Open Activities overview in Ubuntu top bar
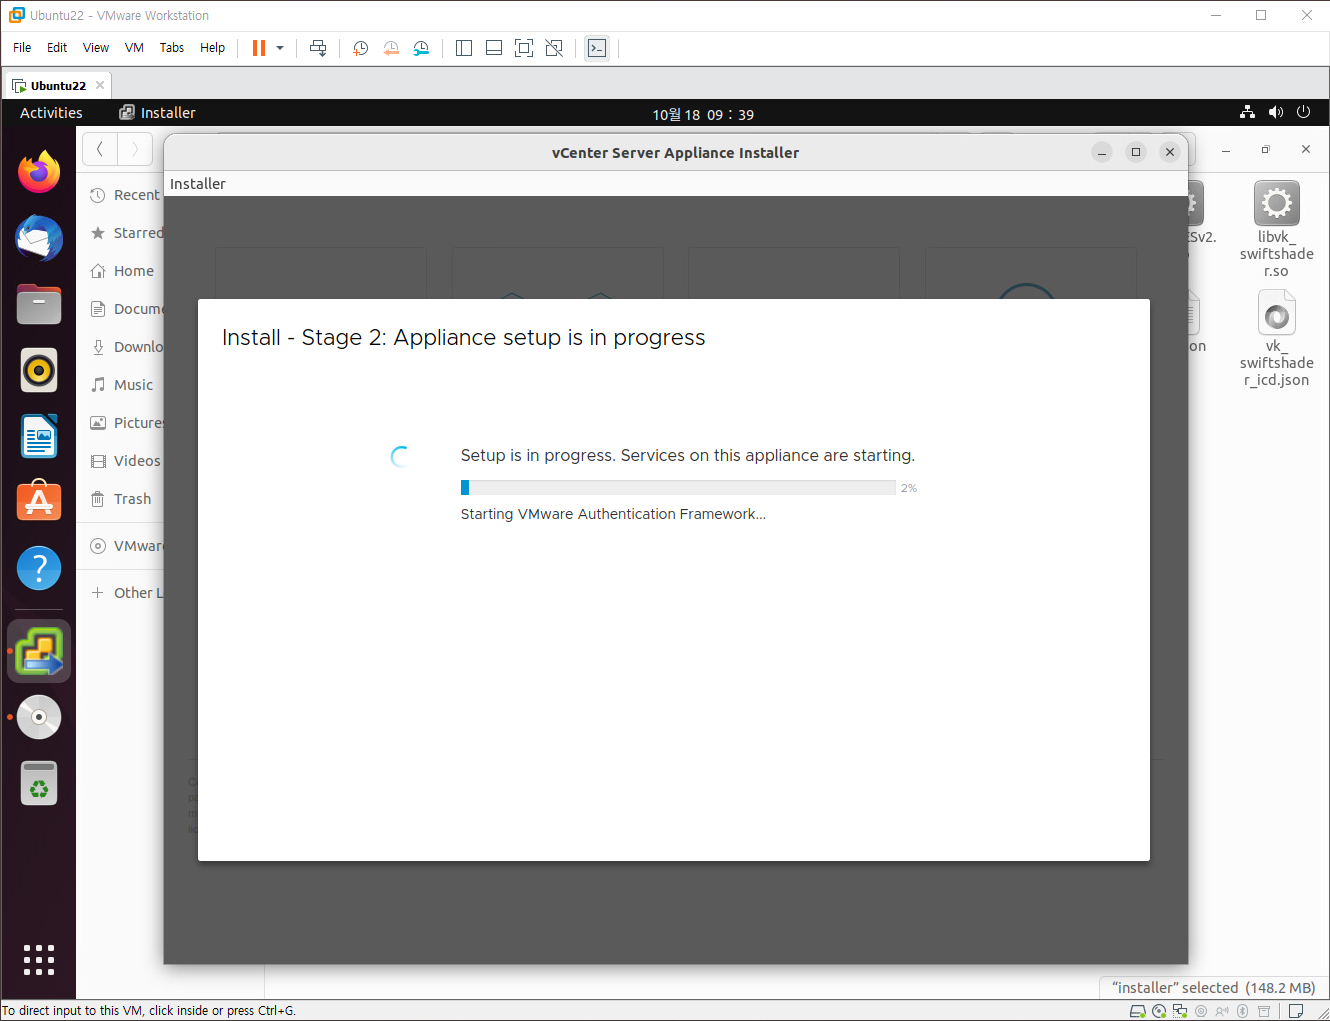 51,113
